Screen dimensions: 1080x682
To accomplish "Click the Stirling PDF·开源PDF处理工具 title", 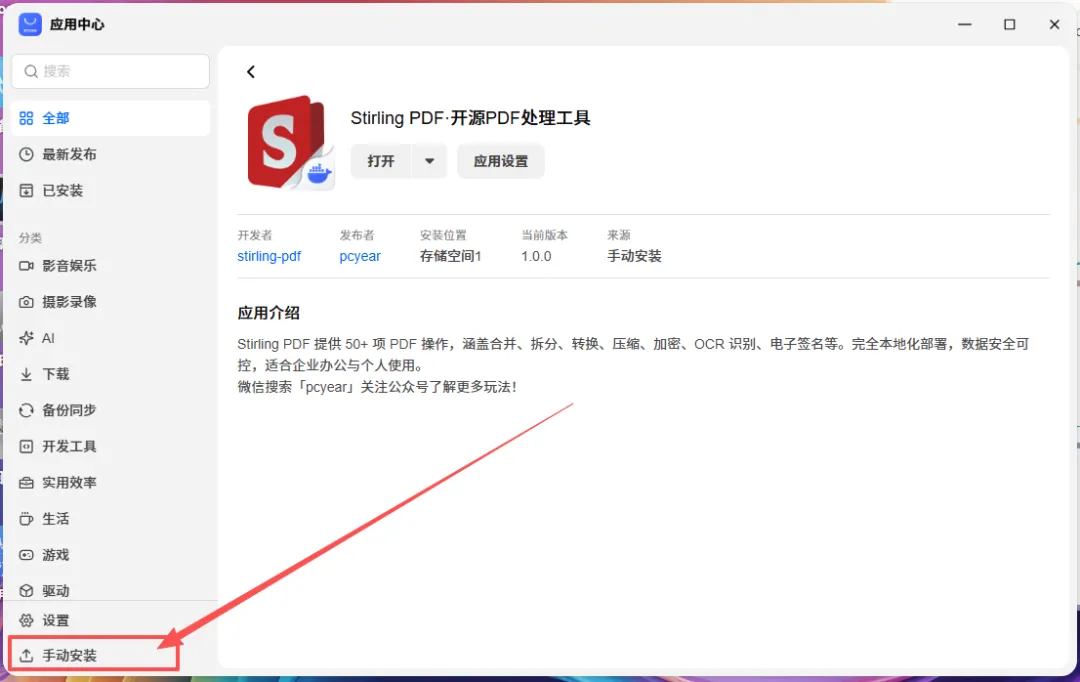I will (x=470, y=118).
